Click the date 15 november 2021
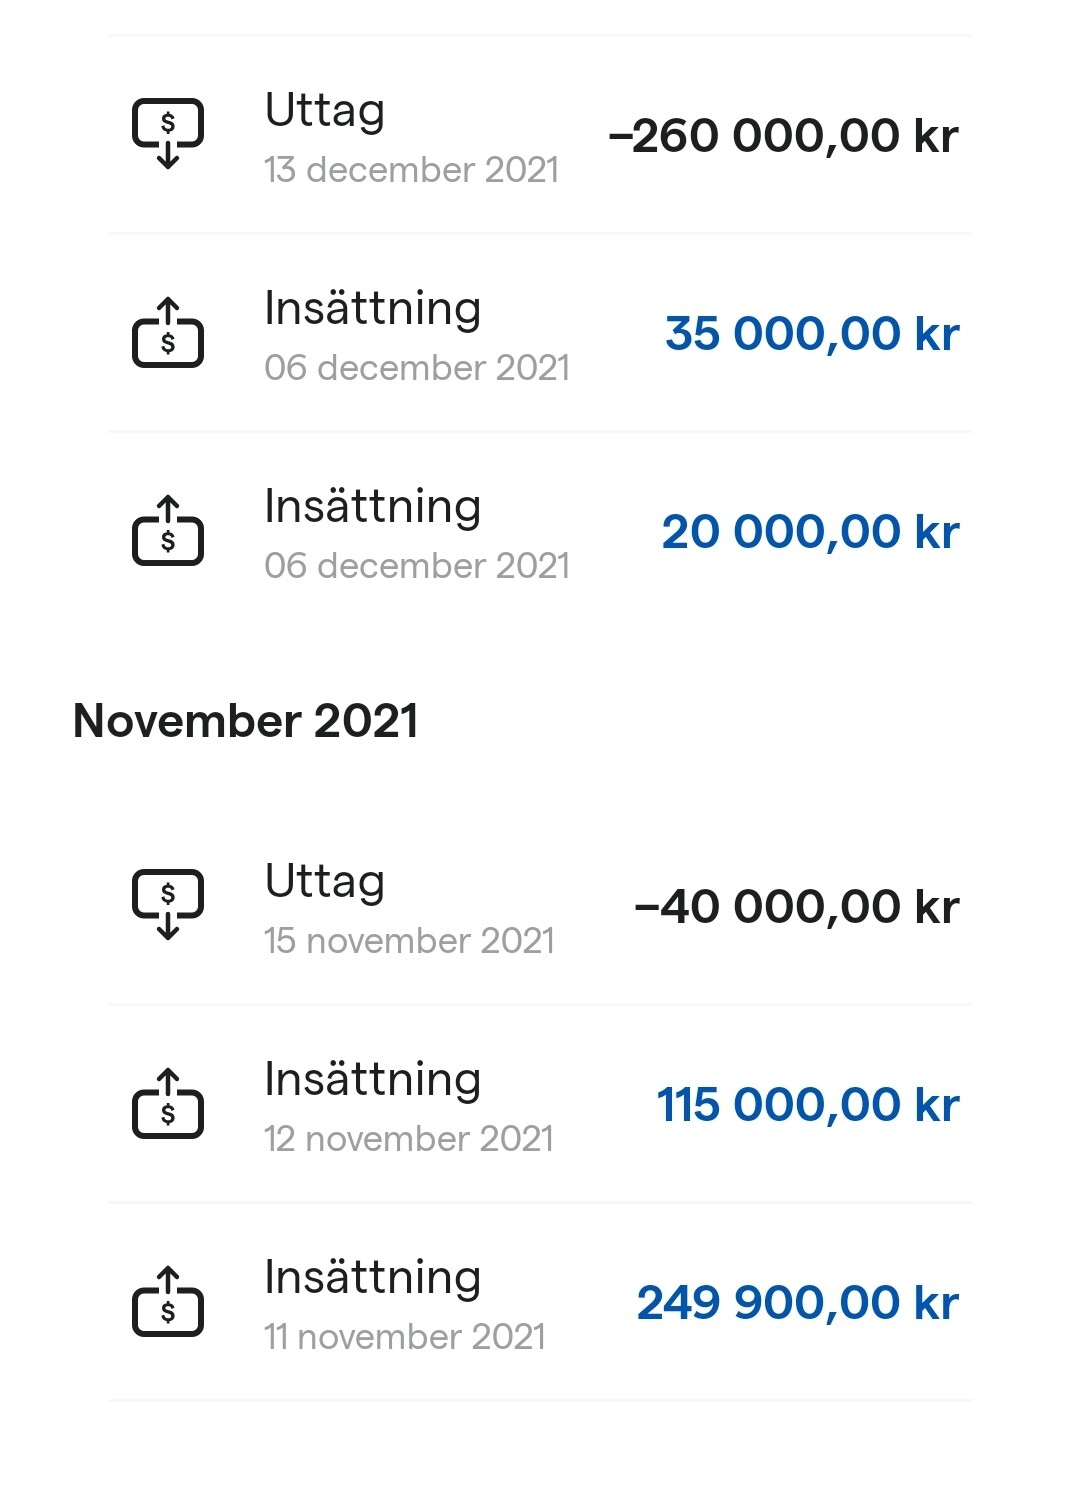Viewport: 1080px width, 1488px height. [409, 941]
